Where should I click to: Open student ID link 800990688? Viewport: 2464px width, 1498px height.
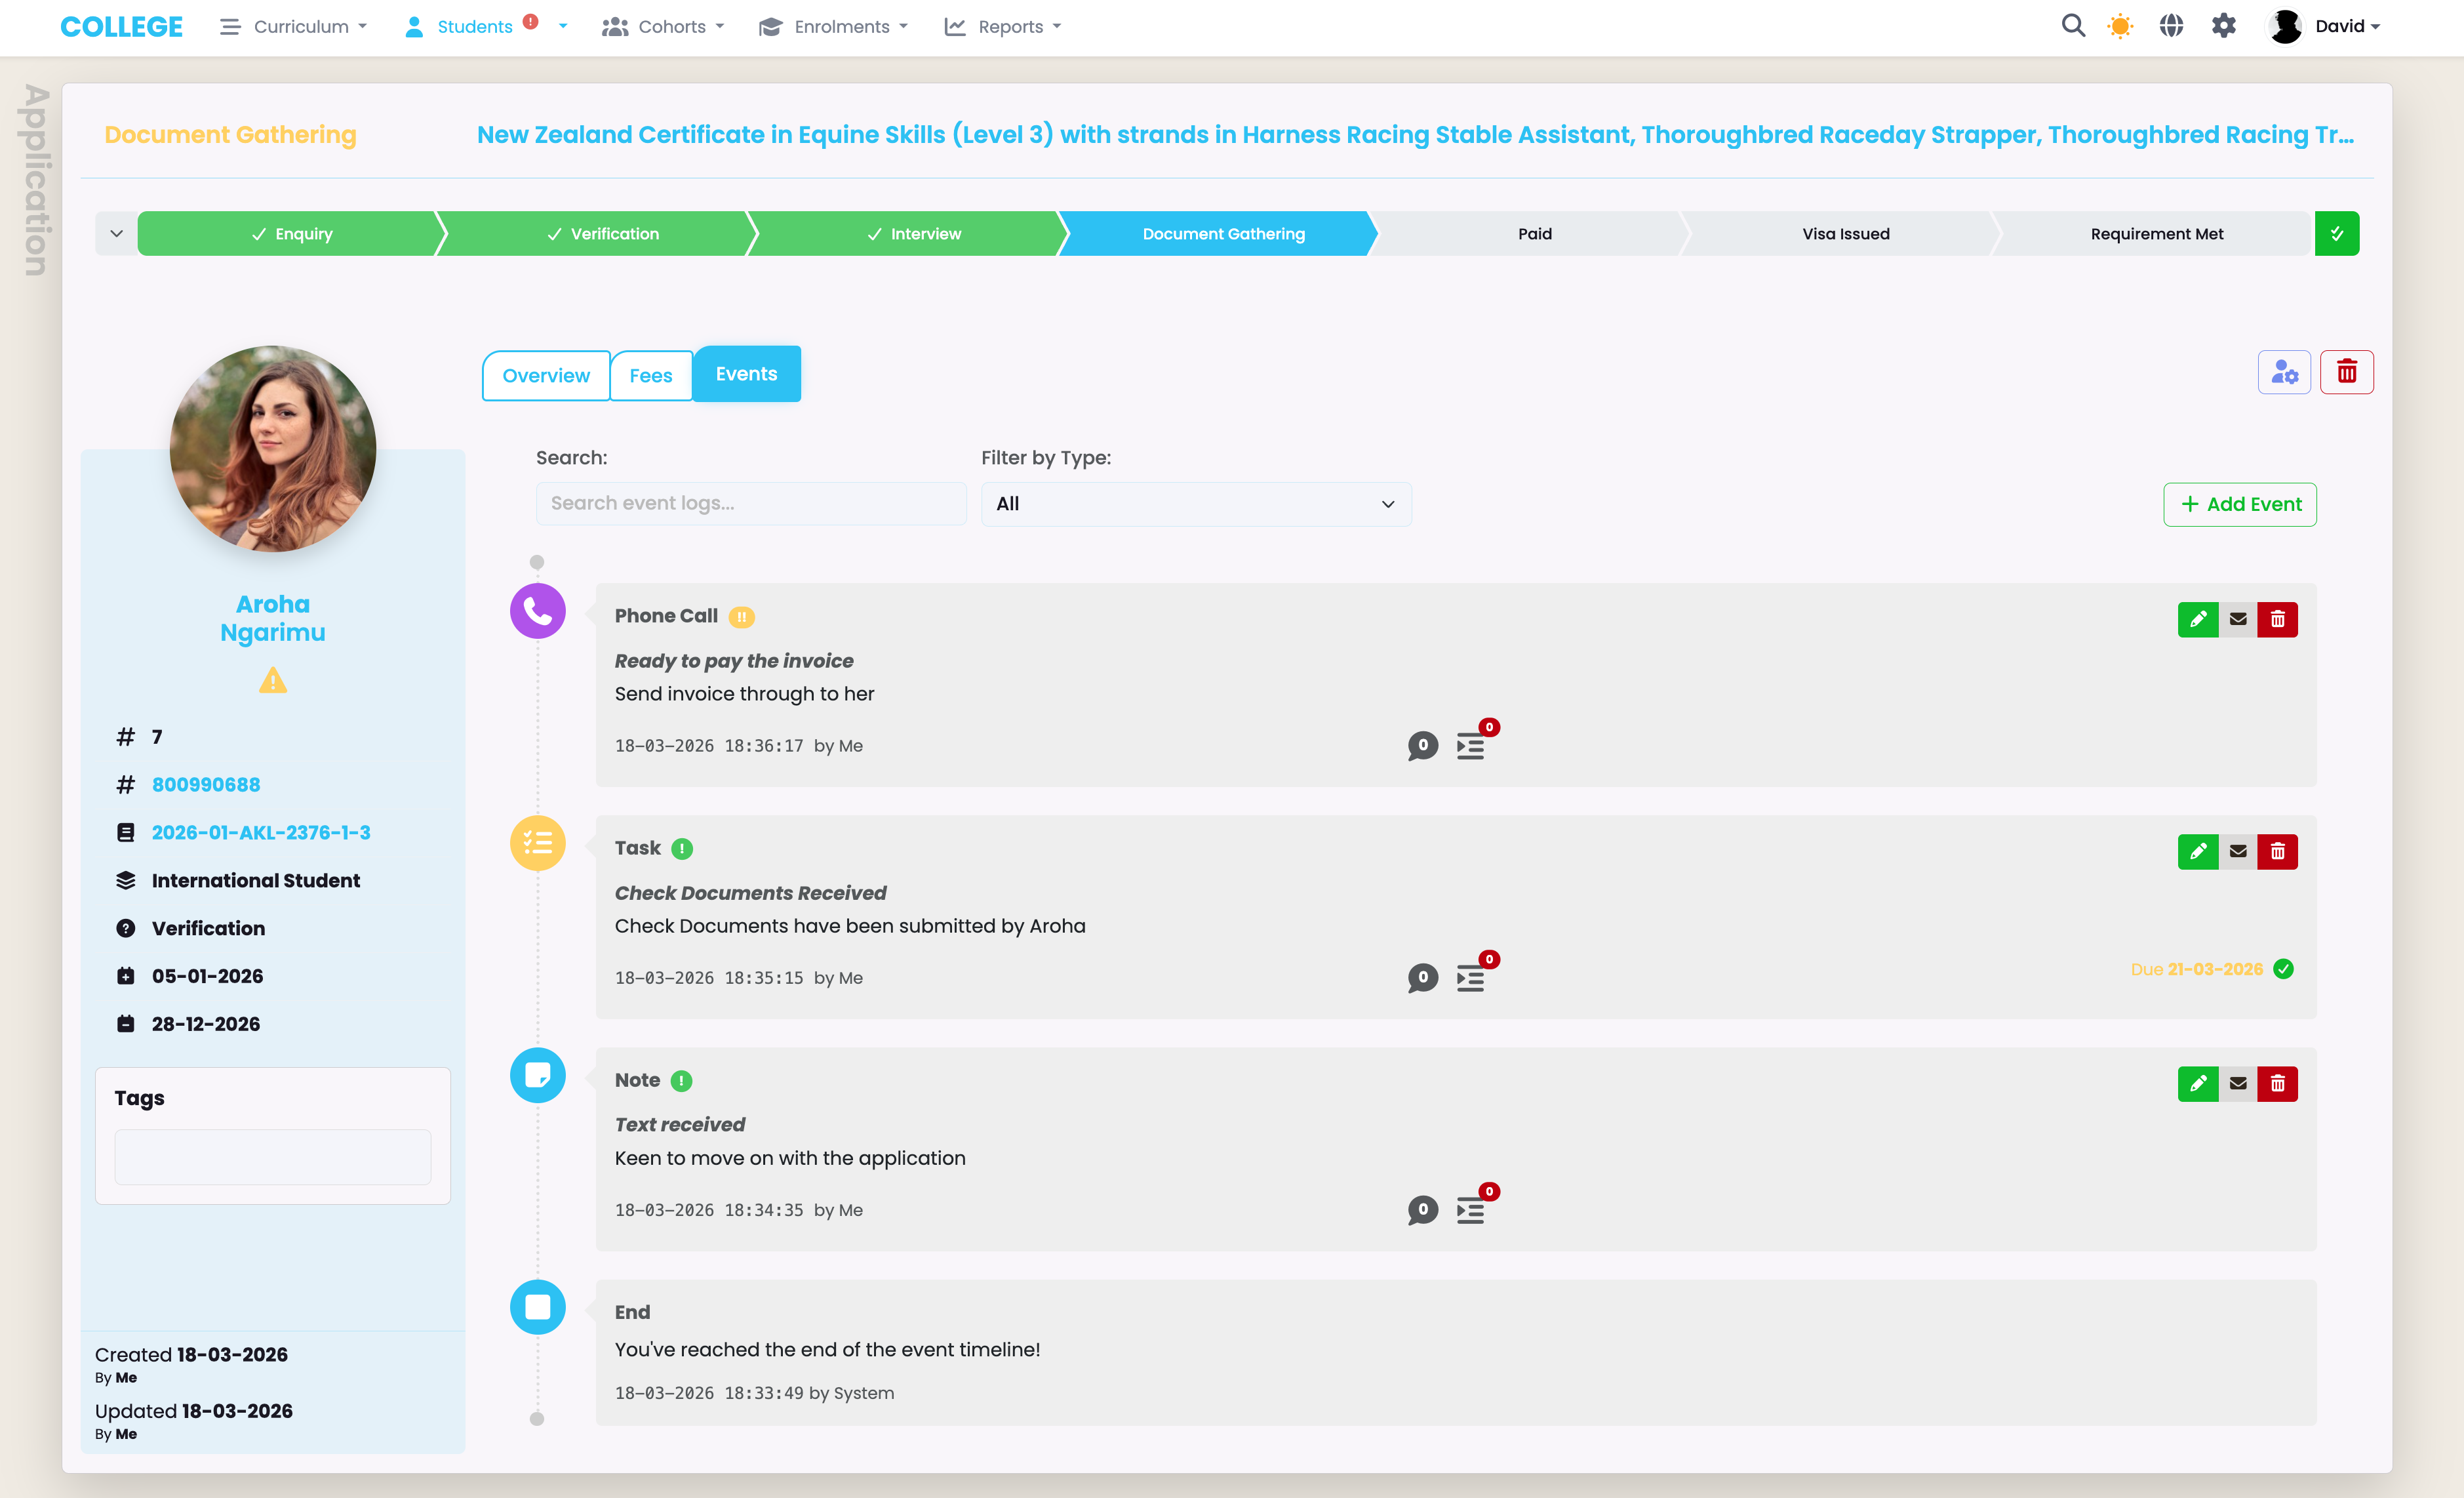[206, 784]
